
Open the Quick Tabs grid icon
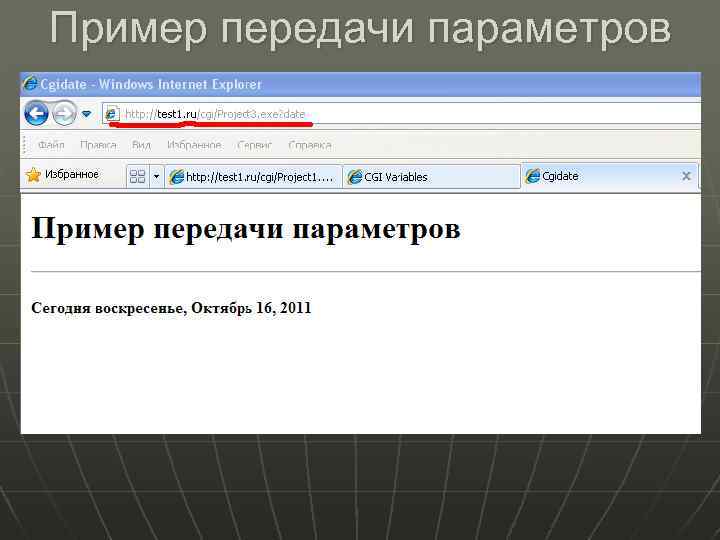(x=137, y=176)
